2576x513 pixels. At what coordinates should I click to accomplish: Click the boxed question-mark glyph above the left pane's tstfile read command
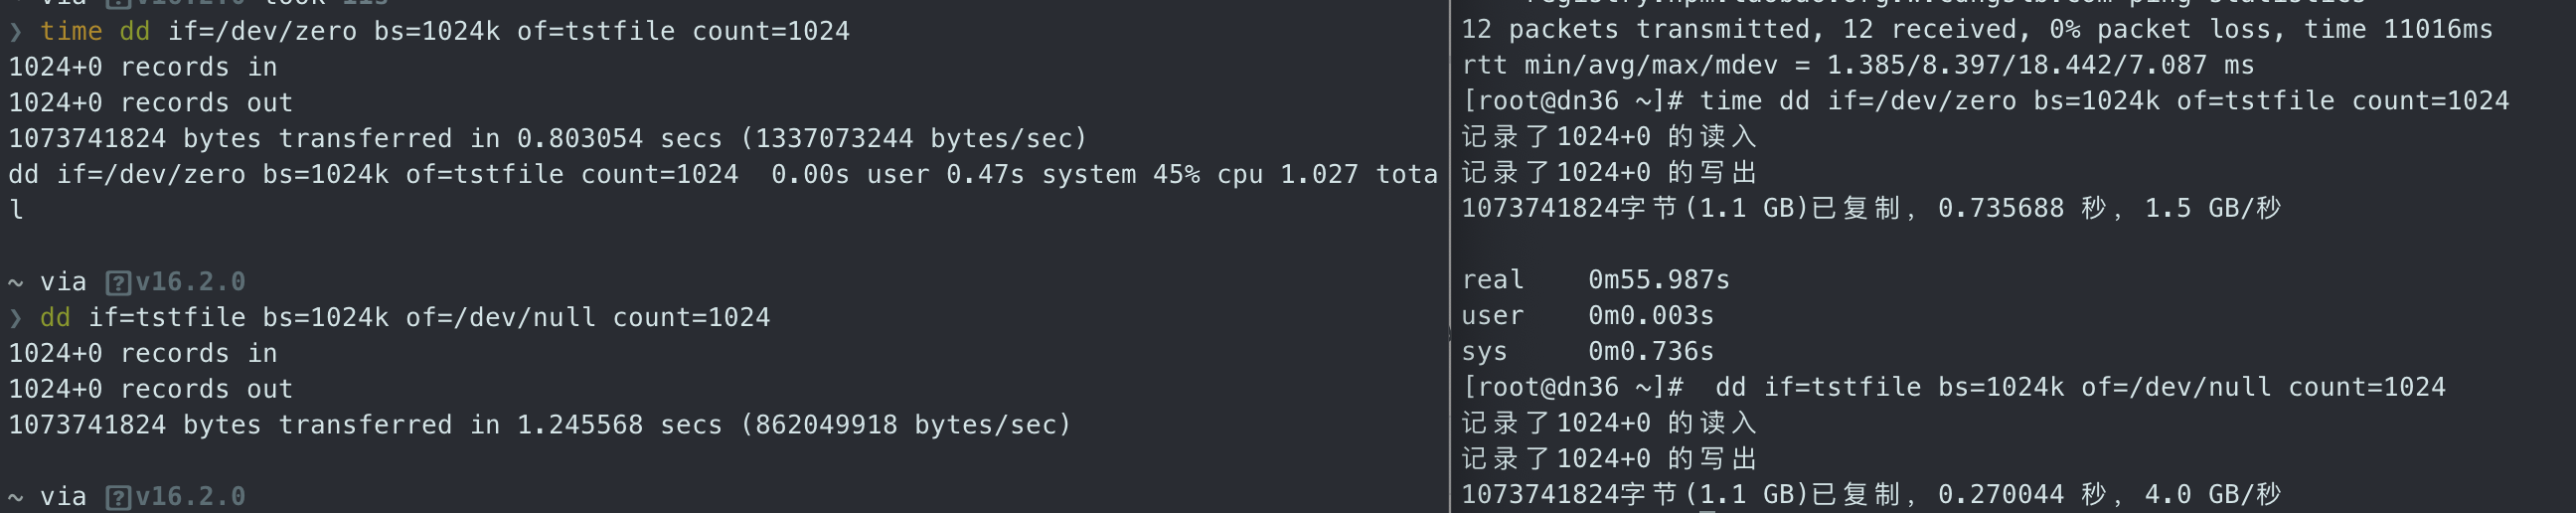[x=118, y=283]
